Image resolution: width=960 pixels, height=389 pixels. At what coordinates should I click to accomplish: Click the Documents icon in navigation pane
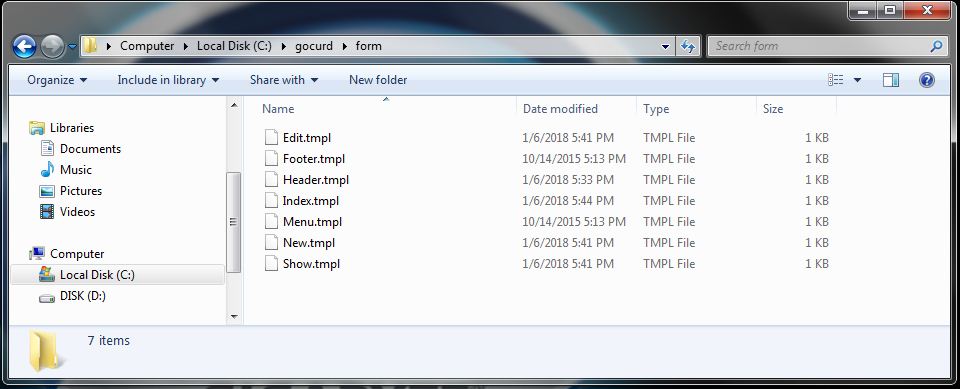(x=47, y=149)
